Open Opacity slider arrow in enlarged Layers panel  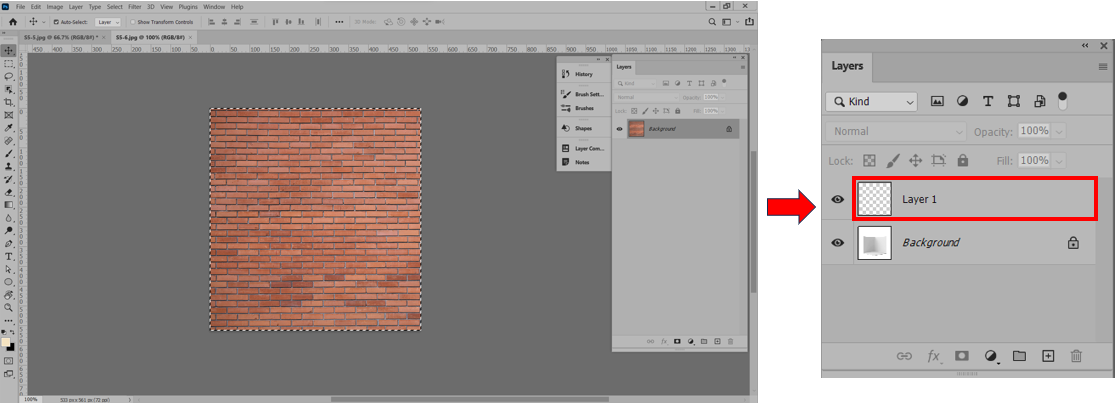click(x=1060, y=132)
